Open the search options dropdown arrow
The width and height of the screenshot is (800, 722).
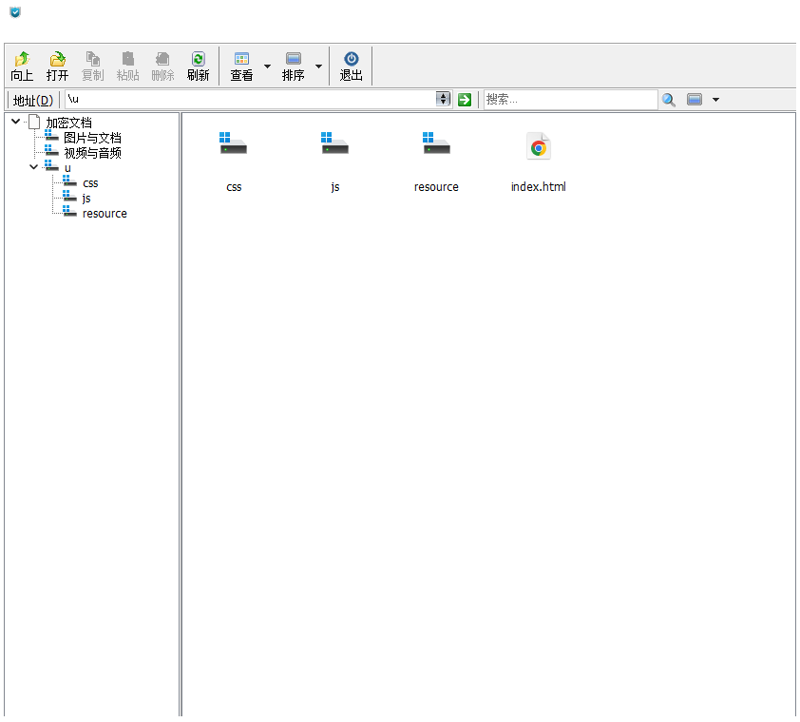tap(716, 99)
